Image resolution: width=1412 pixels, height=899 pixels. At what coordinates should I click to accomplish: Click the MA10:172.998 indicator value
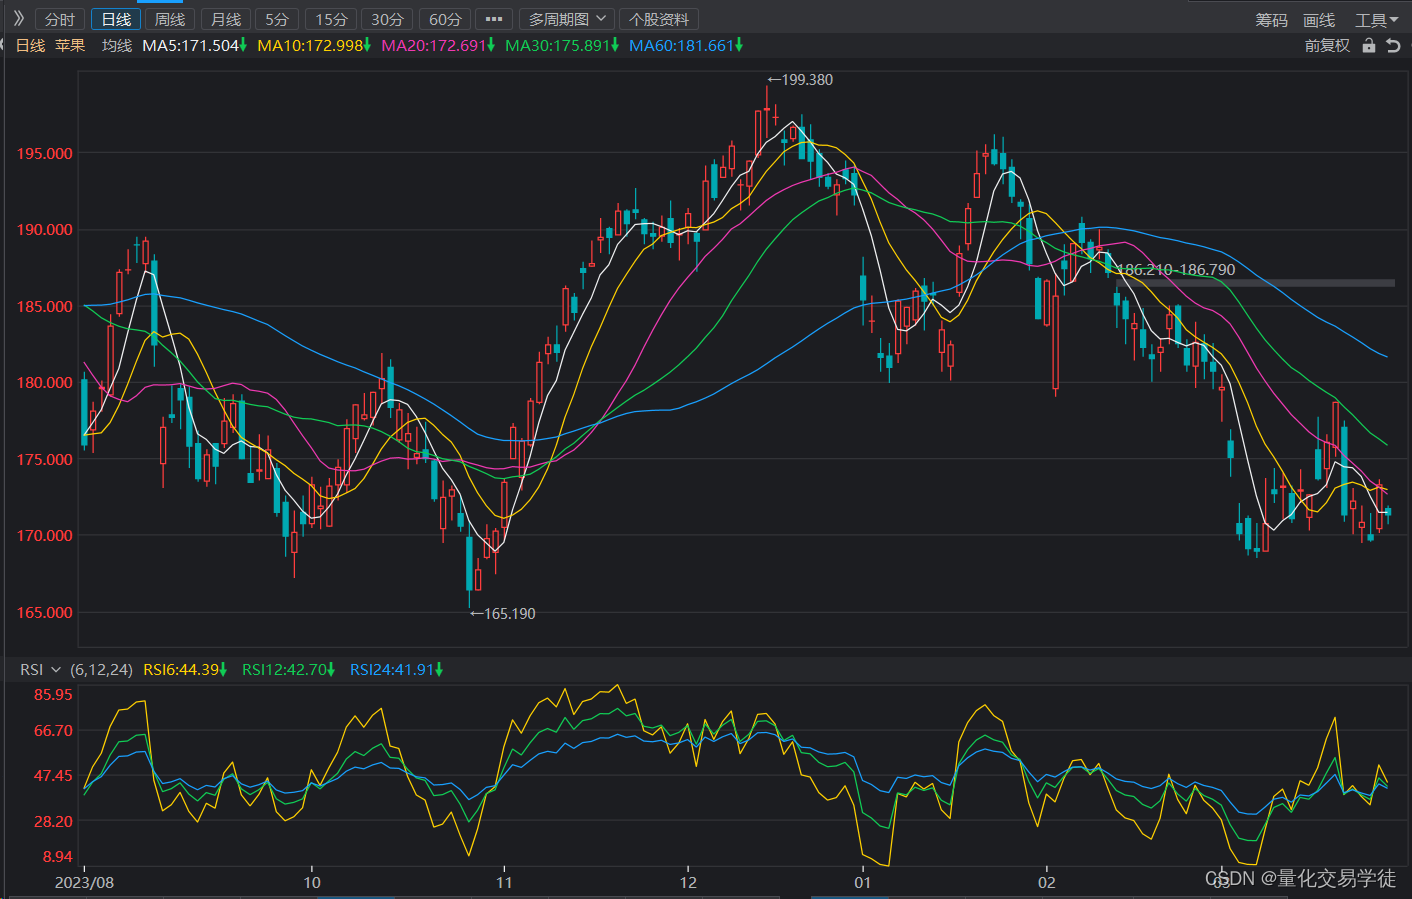point(314,46)
